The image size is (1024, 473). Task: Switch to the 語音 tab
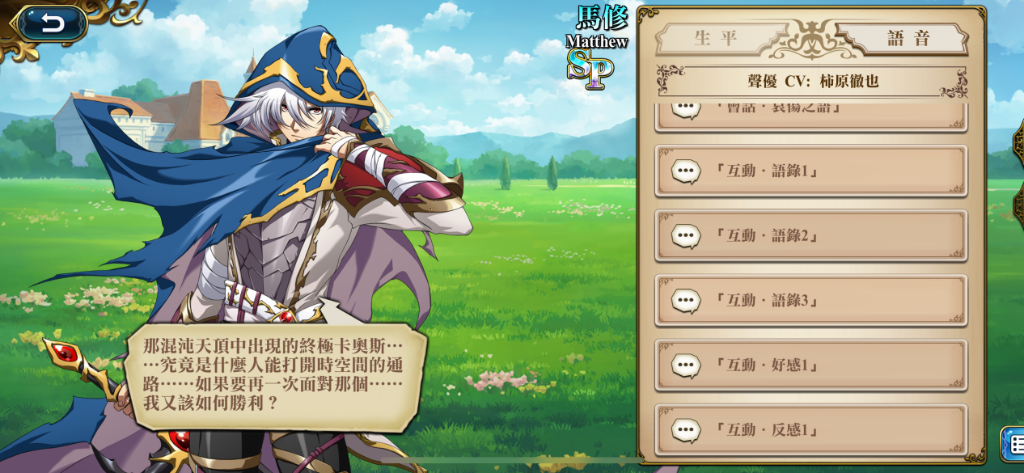pyautogui.click(x=903, y=38)
